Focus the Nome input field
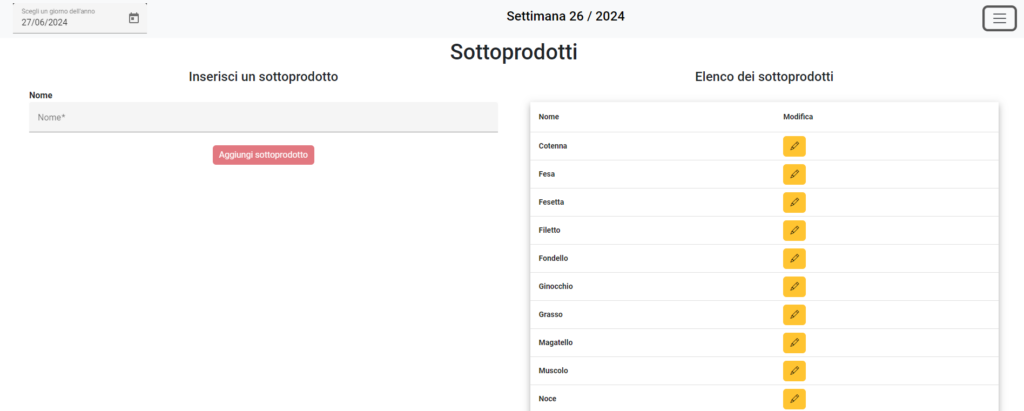This screenshot has width=1024, height=411. 263,118
